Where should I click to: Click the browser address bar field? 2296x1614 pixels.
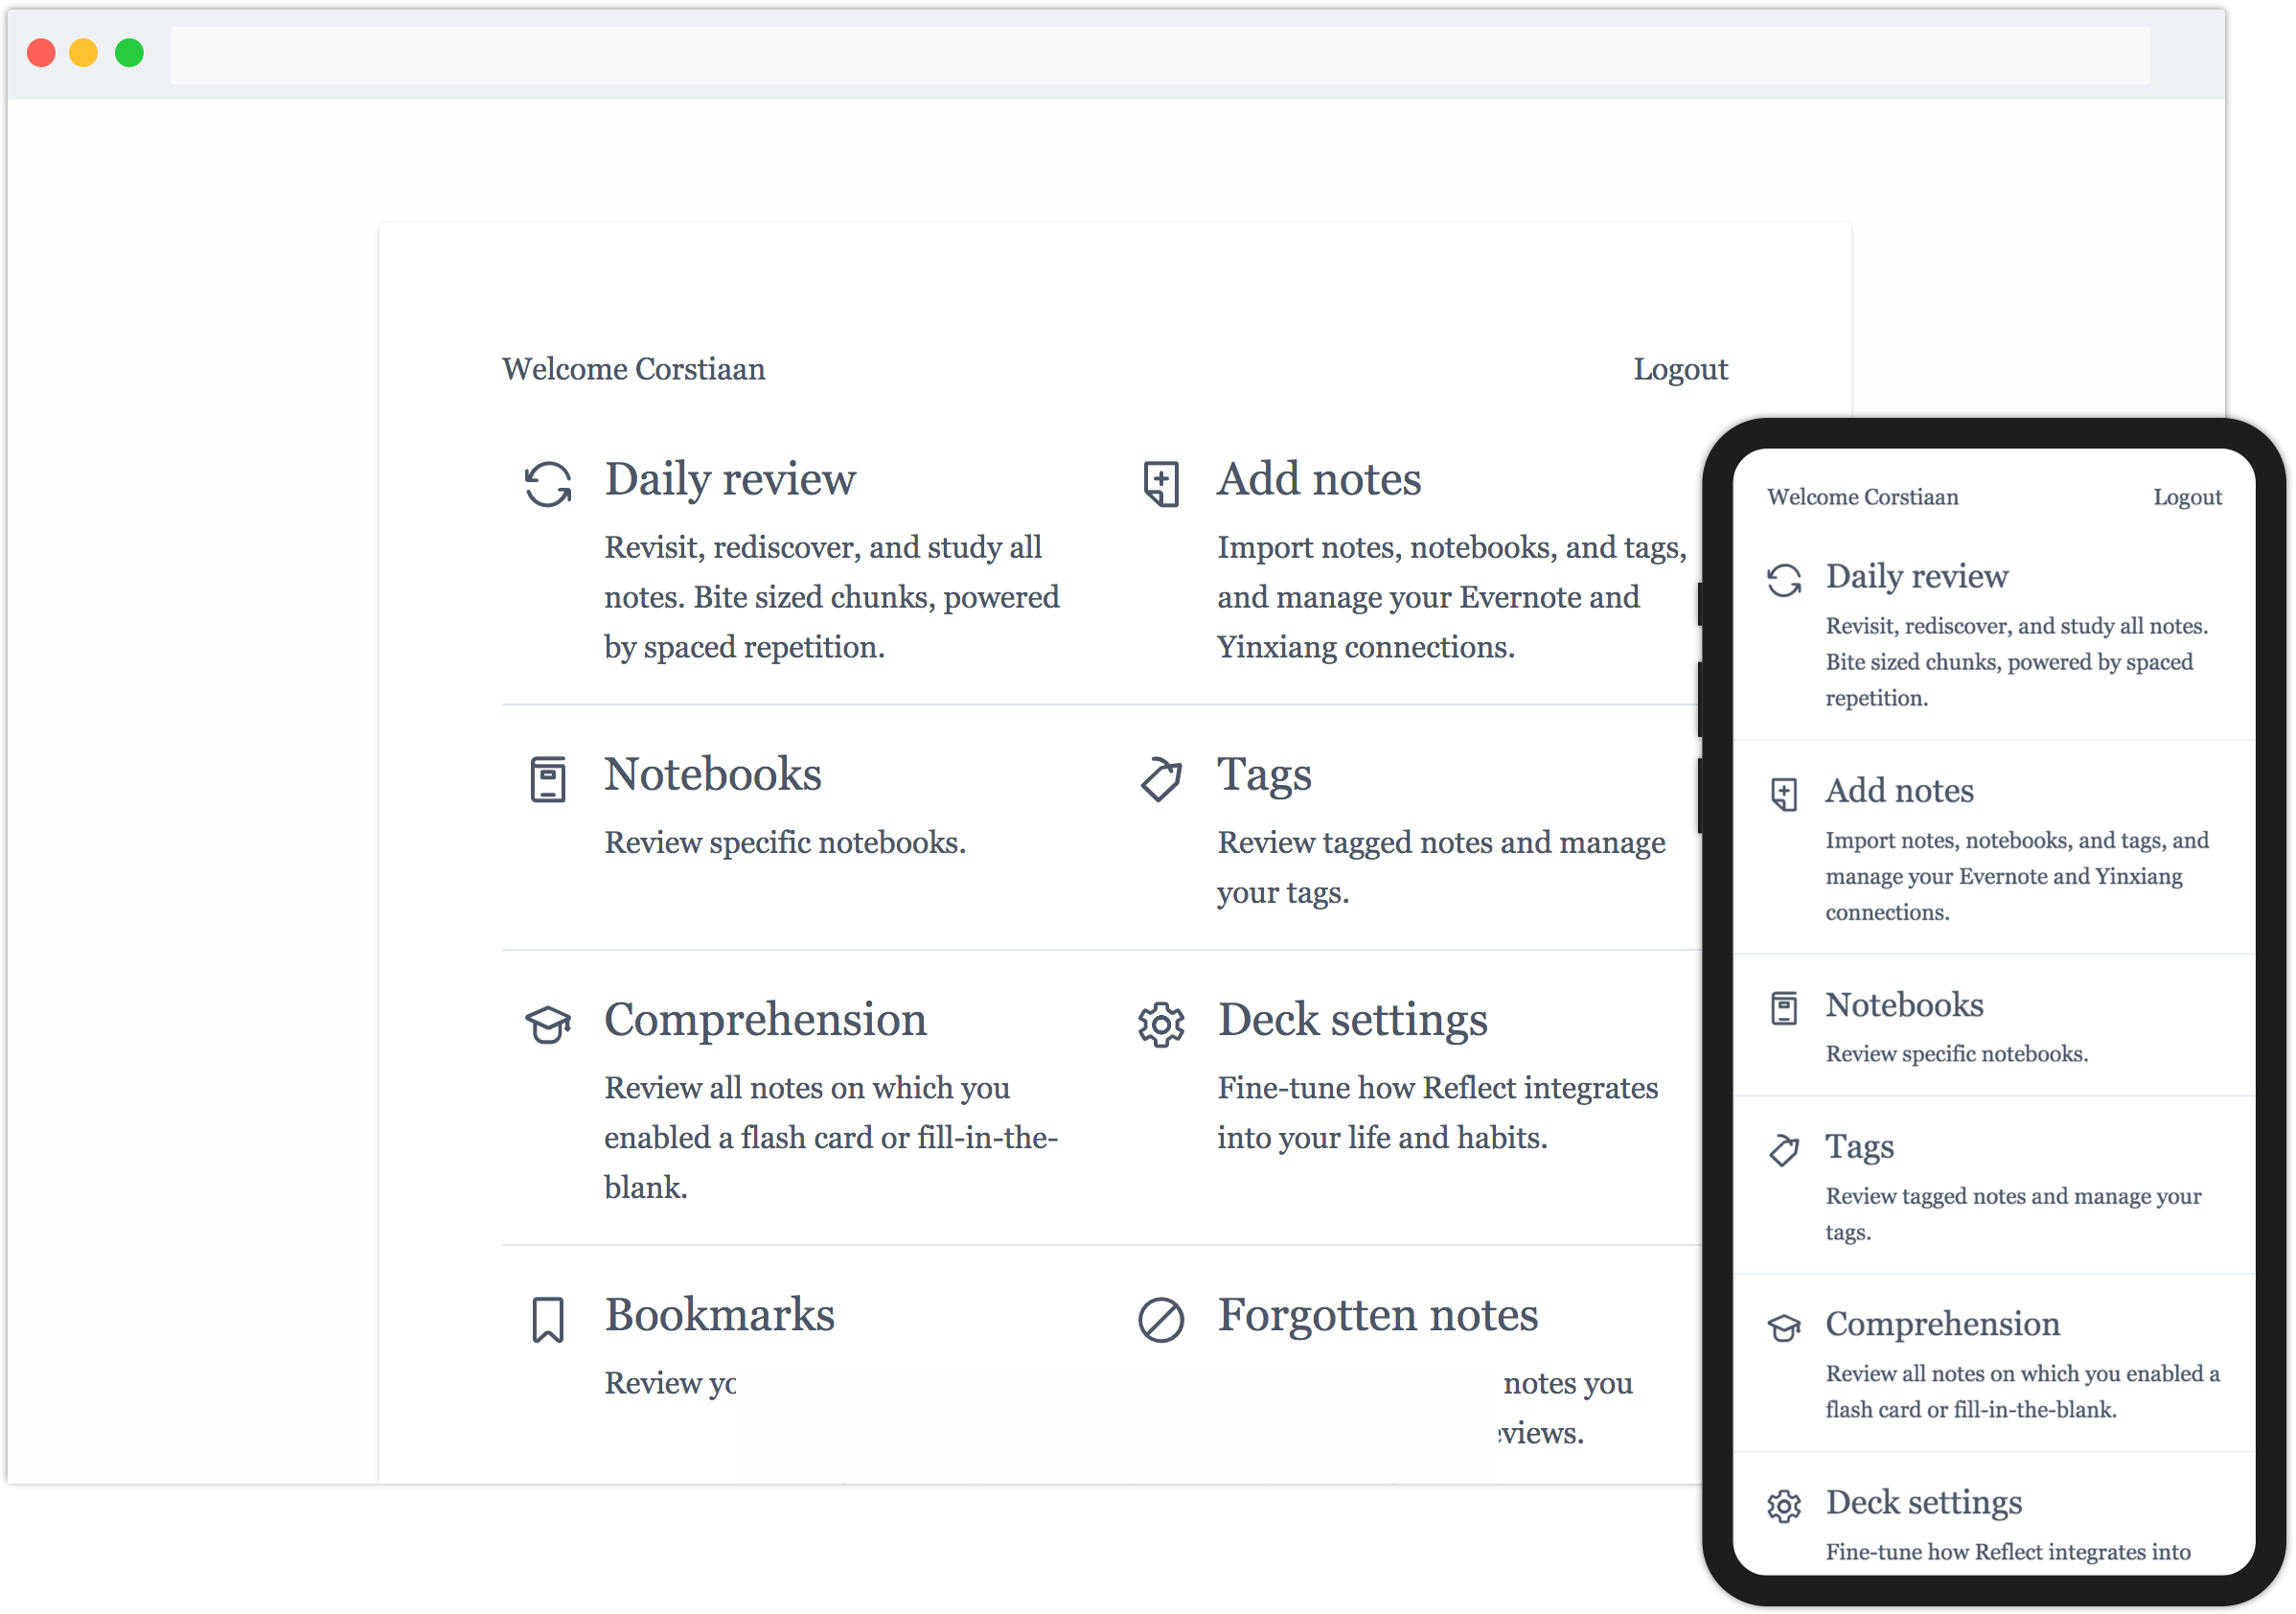coord(1160,55)
